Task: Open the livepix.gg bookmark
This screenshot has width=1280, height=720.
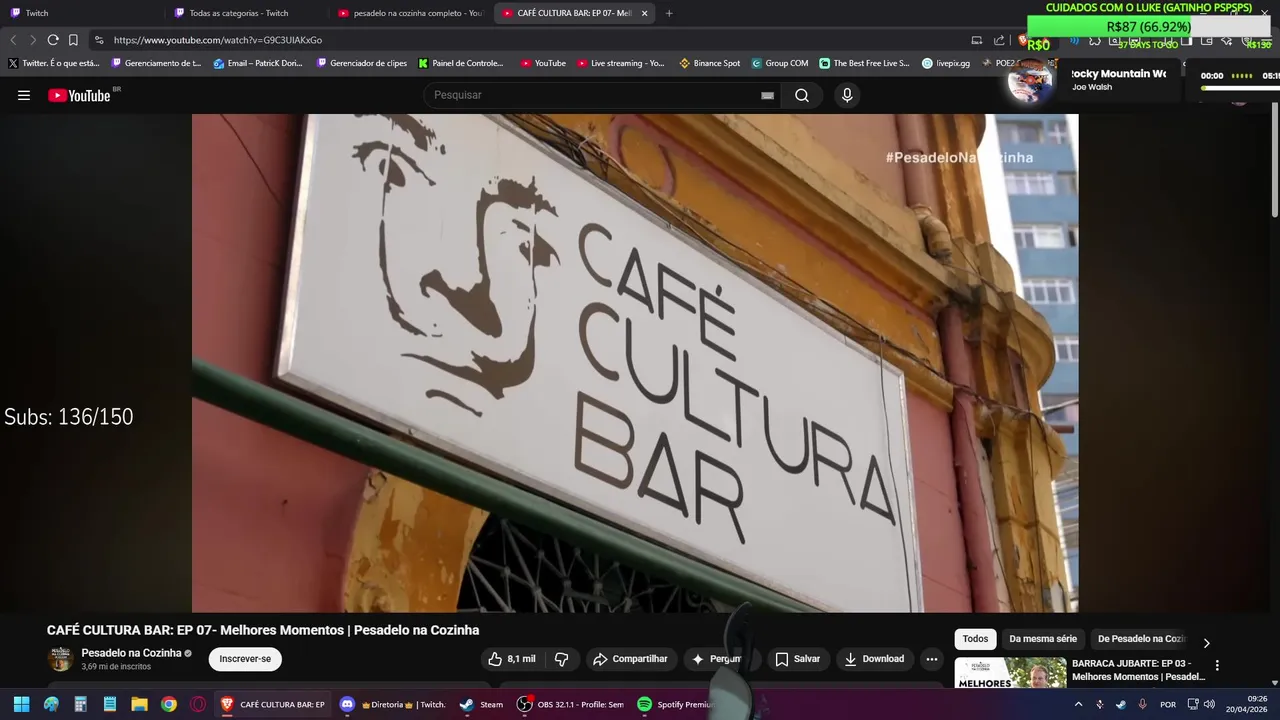Action: [946, 63]
